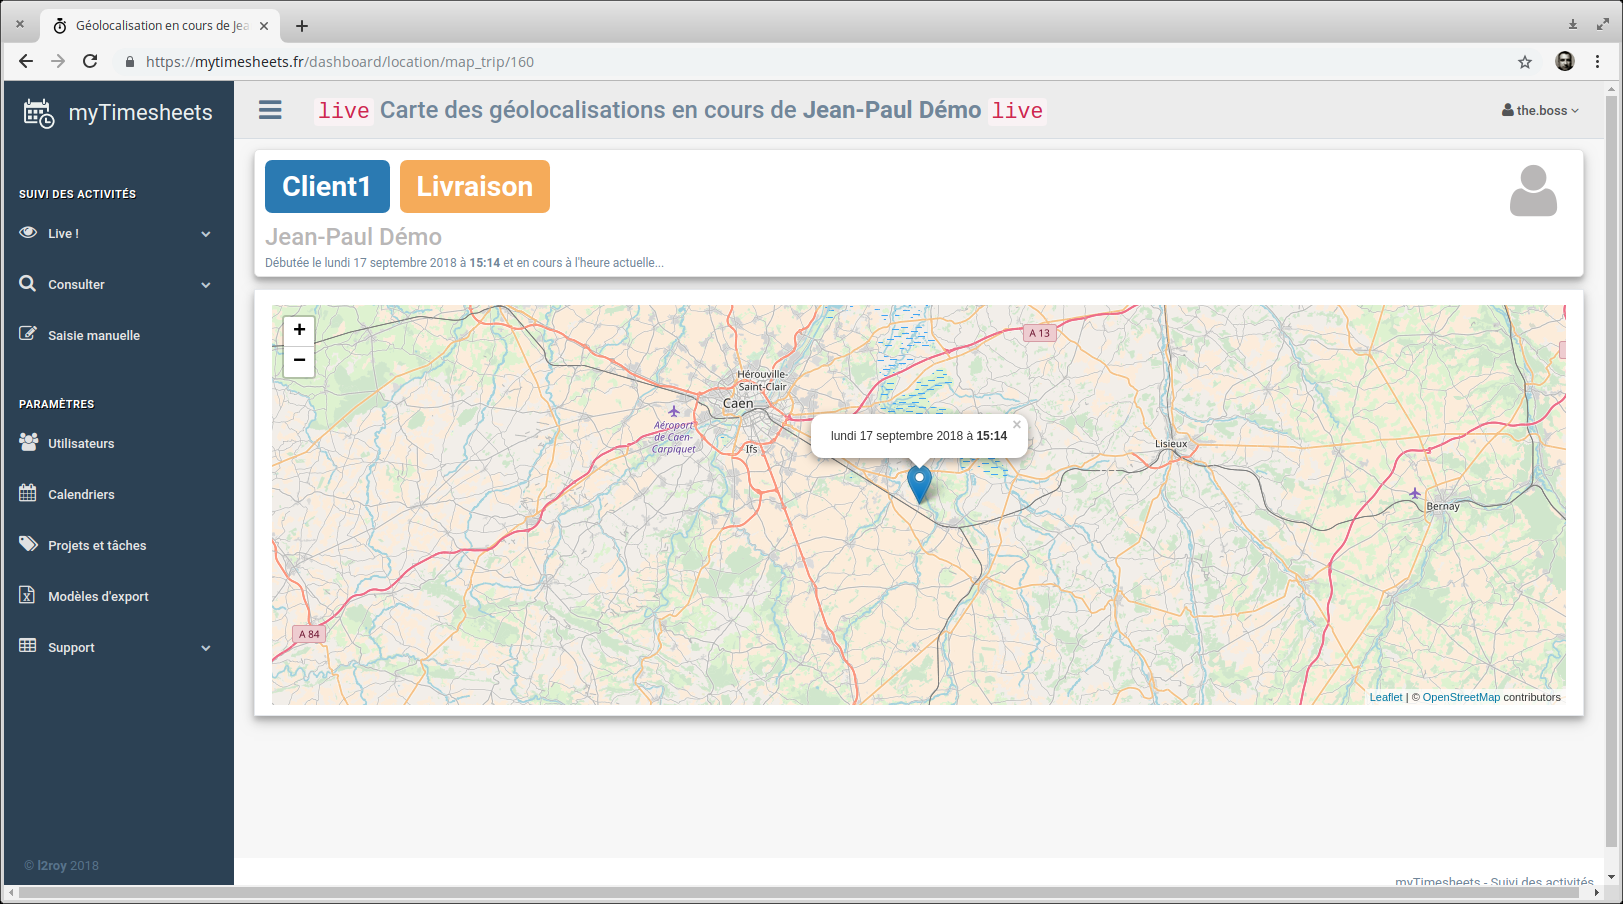This screenshot has height=904, width=1623.
Task: Expand the Consulter submenu
Action: 116,285
